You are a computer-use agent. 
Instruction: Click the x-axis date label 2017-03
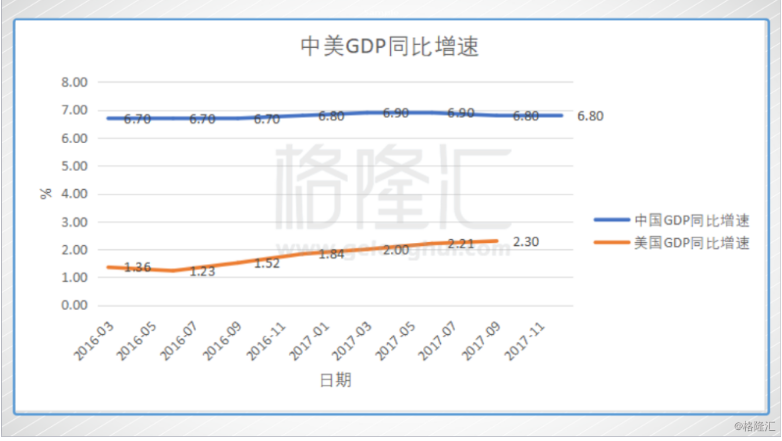point(352,341)
